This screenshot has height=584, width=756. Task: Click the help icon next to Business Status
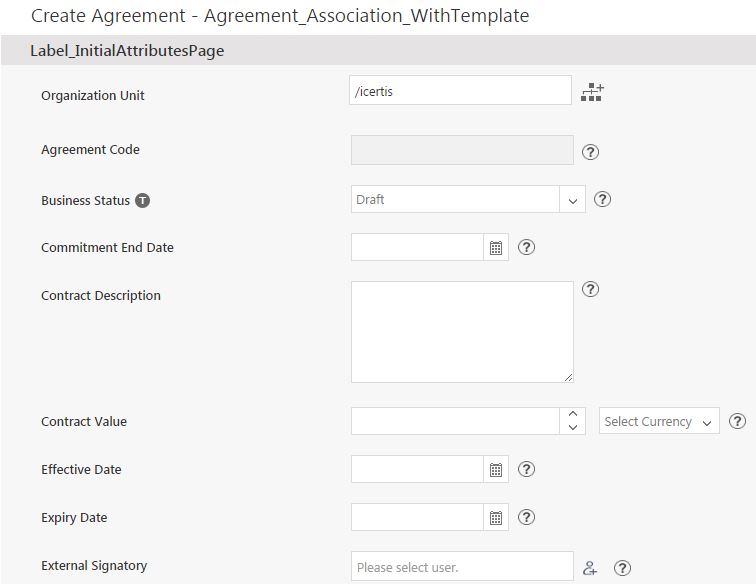pyautogui.click(x=602, y=199)
